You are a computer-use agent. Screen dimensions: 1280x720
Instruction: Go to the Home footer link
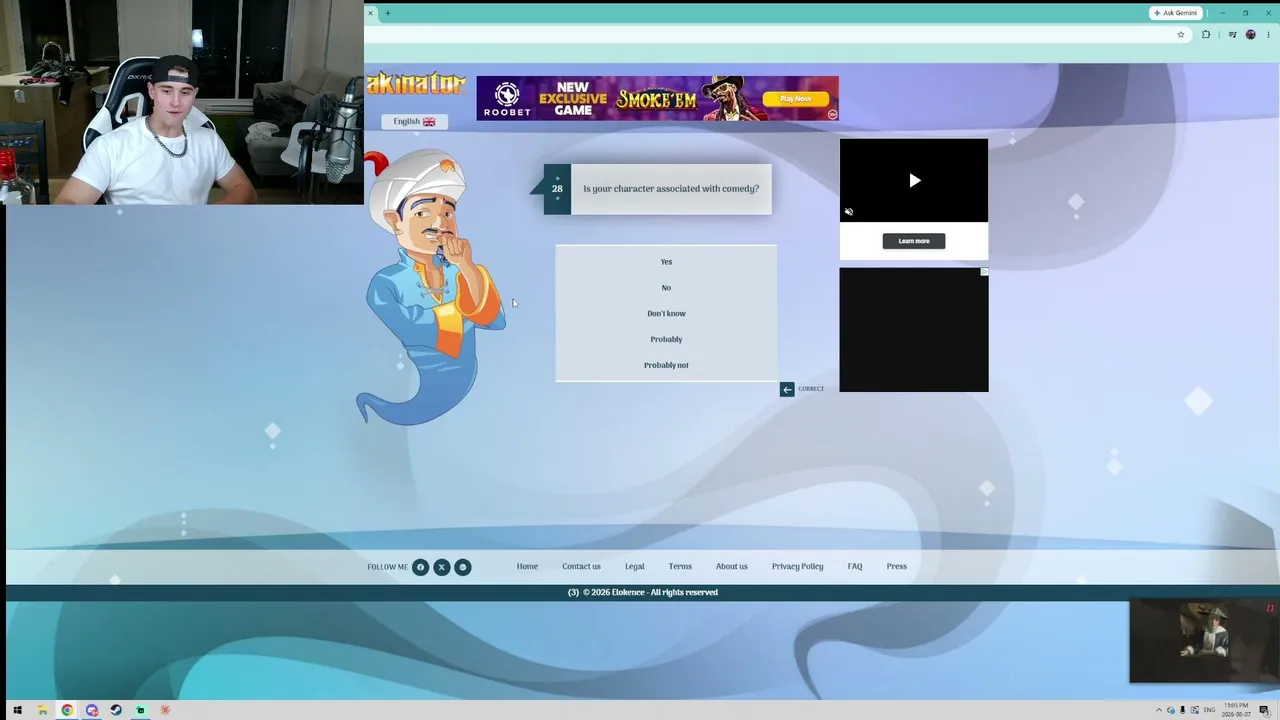point(527,567)
